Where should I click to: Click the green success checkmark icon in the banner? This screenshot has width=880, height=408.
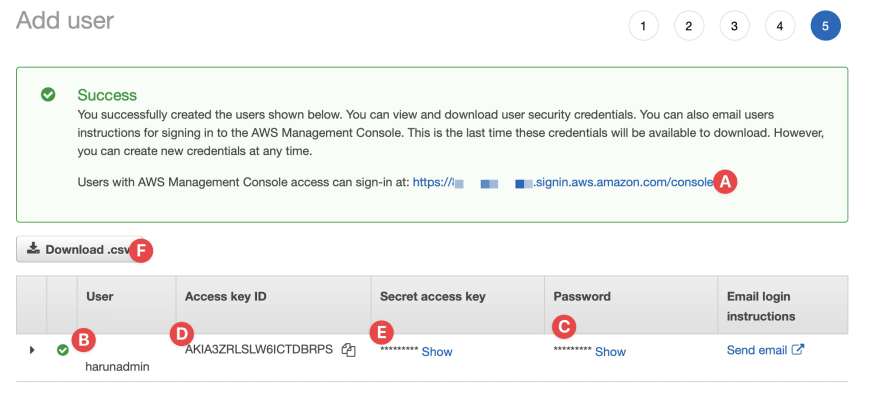(48, 94)
